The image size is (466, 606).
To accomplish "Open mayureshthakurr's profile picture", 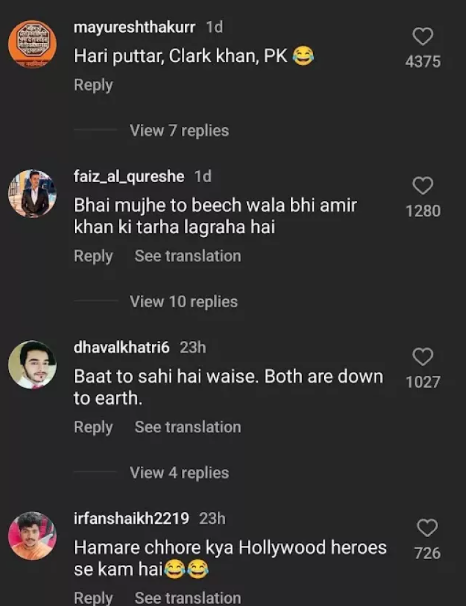I will pyautogui.click(x=32, y=44).
